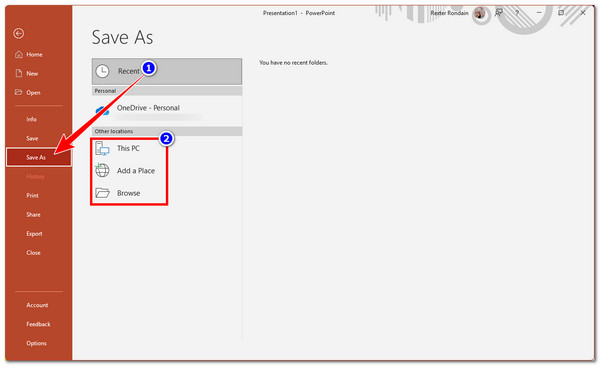Click the user profile picture
The width and height of the screenshot is (600, 366).
click(479, 13)
